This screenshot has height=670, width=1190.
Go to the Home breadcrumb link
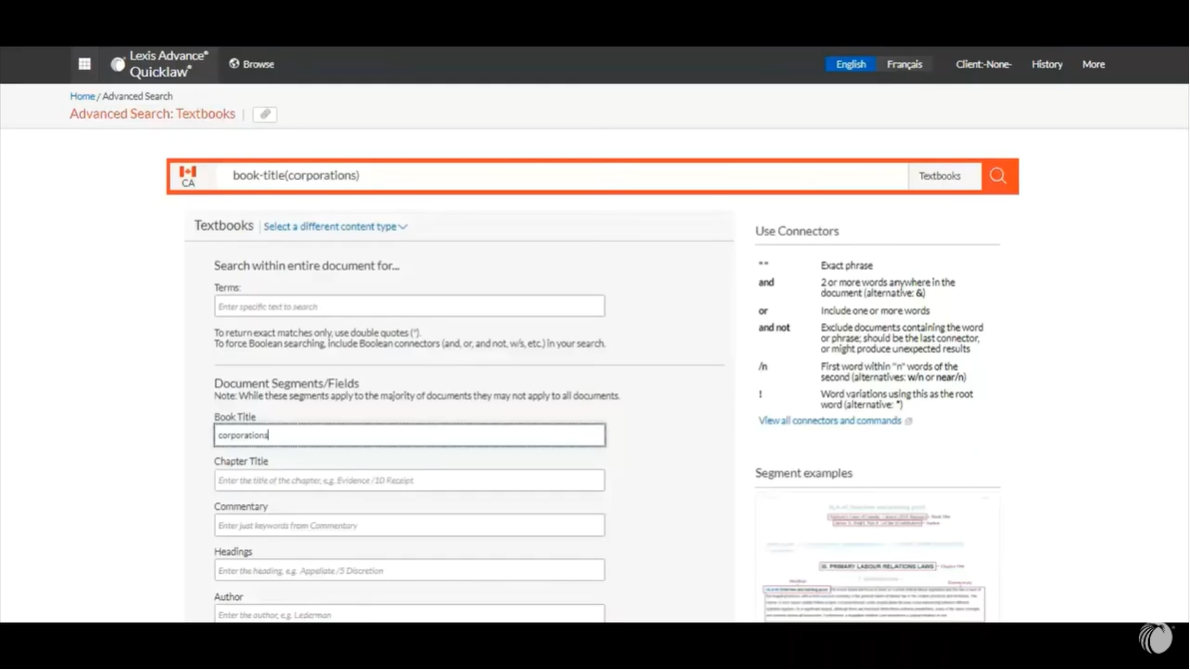tap(82, 97)
